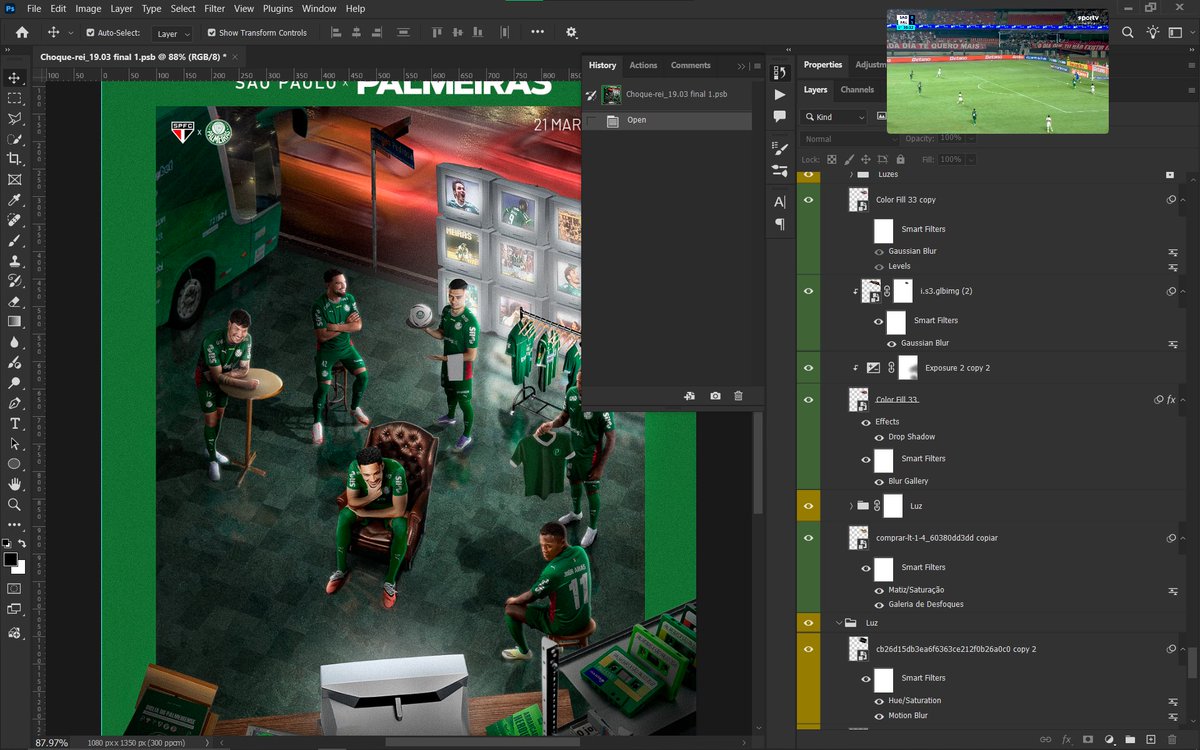This screenshot has width=1200, height=750.
Task: Toggle visibility of Motion Blur filter
Action: (x=879, y=715)
